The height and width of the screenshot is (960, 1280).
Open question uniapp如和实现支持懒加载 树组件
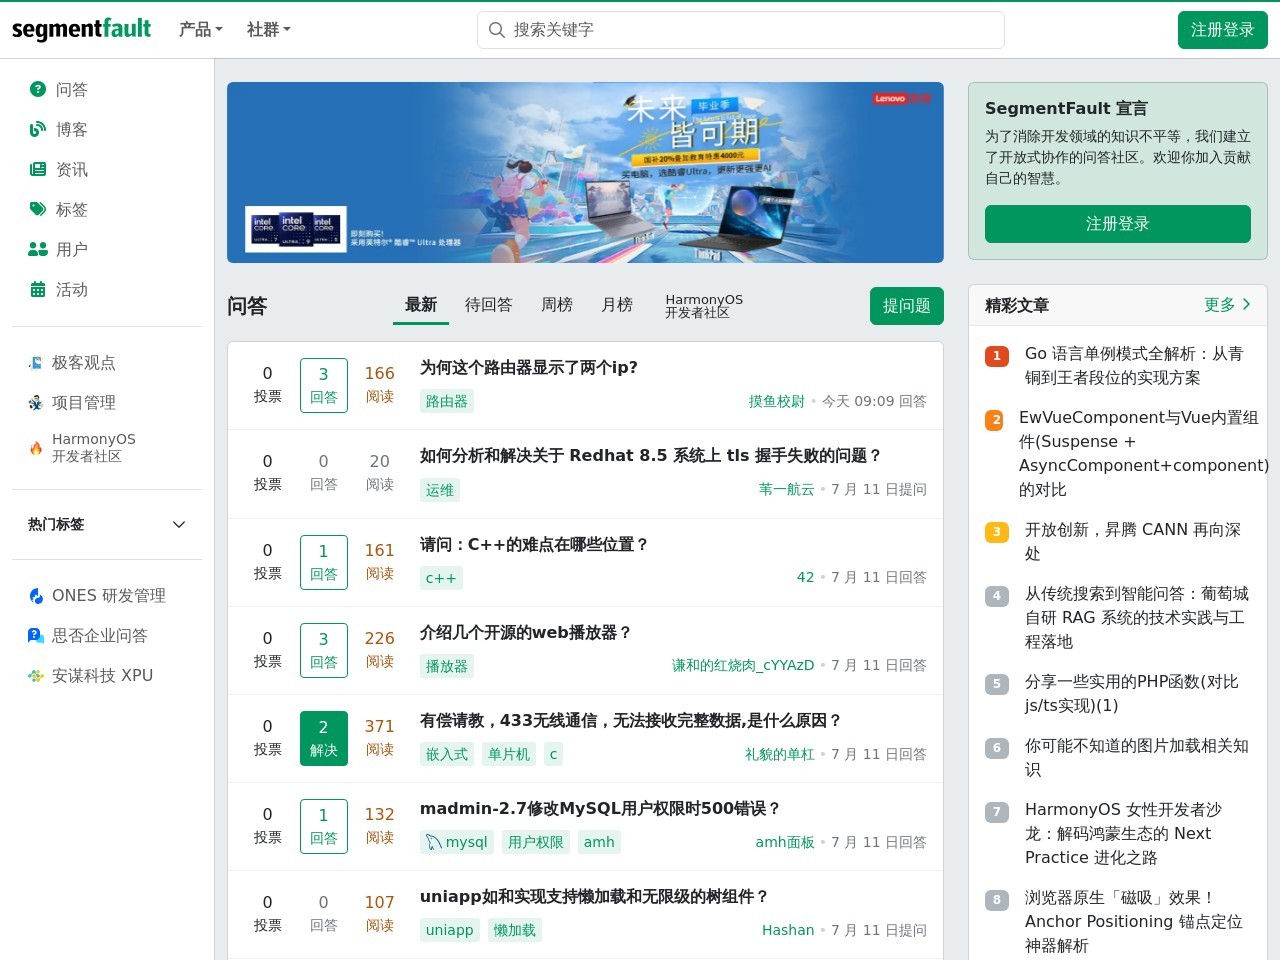pyautogui.click(x=595, y=896)
